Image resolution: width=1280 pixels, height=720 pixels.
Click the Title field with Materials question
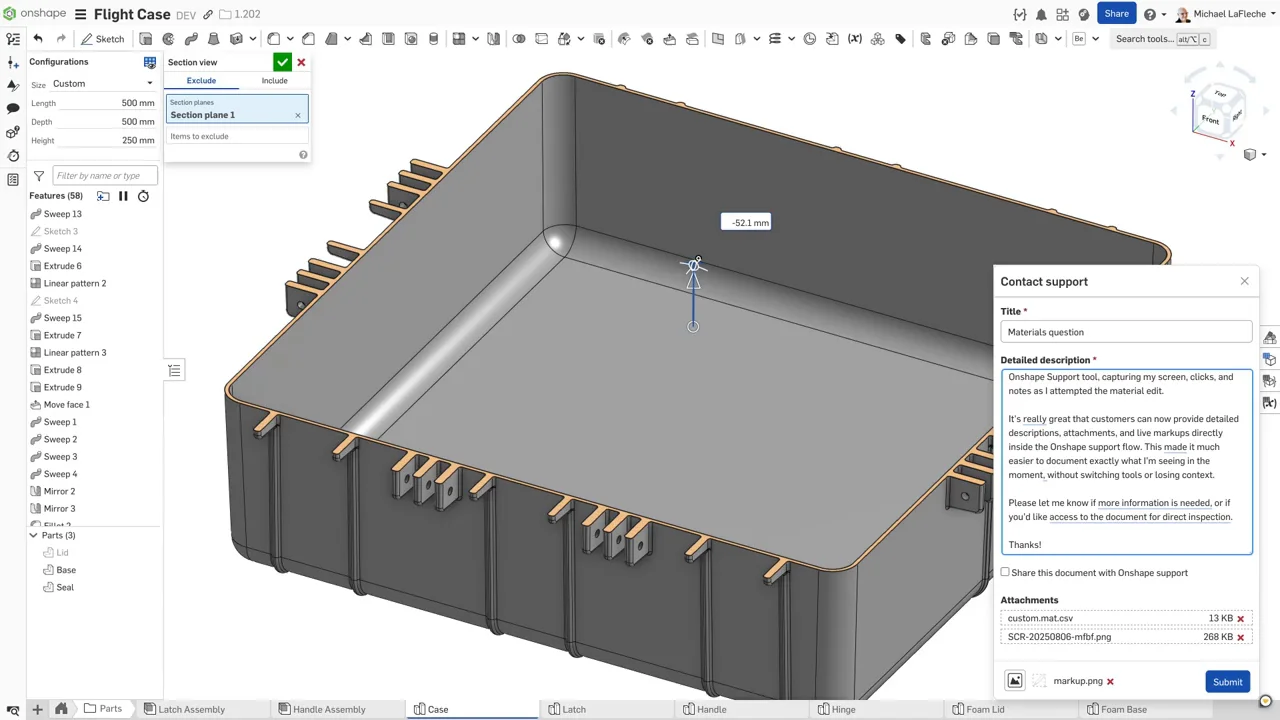point(1126,332)
